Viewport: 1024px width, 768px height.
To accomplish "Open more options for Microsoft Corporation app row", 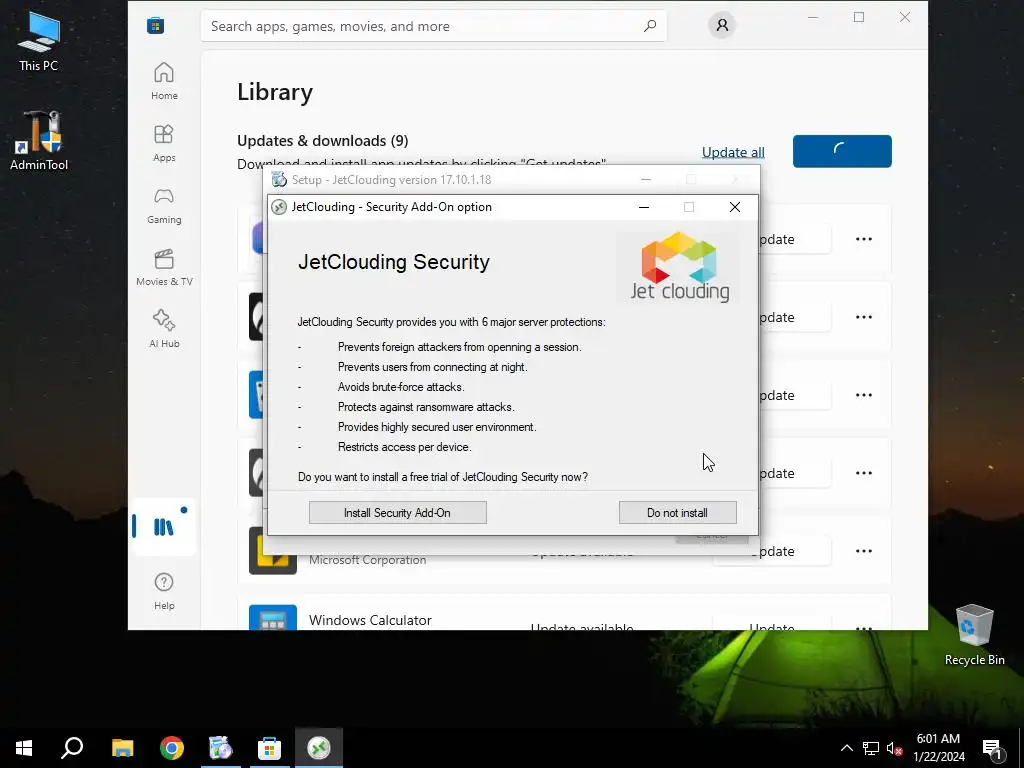I will (x=864, y=551).
